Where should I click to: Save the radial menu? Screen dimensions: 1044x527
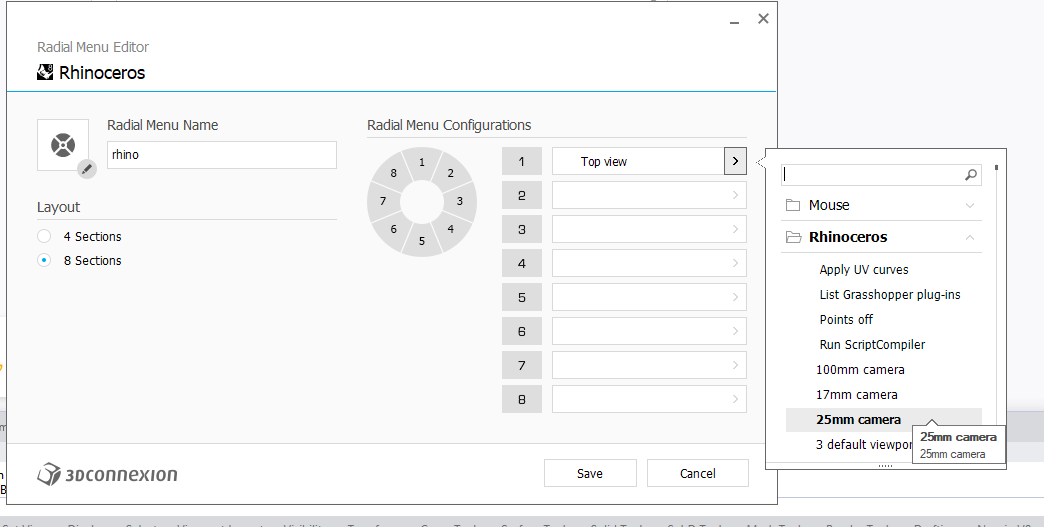pos(590,473)
